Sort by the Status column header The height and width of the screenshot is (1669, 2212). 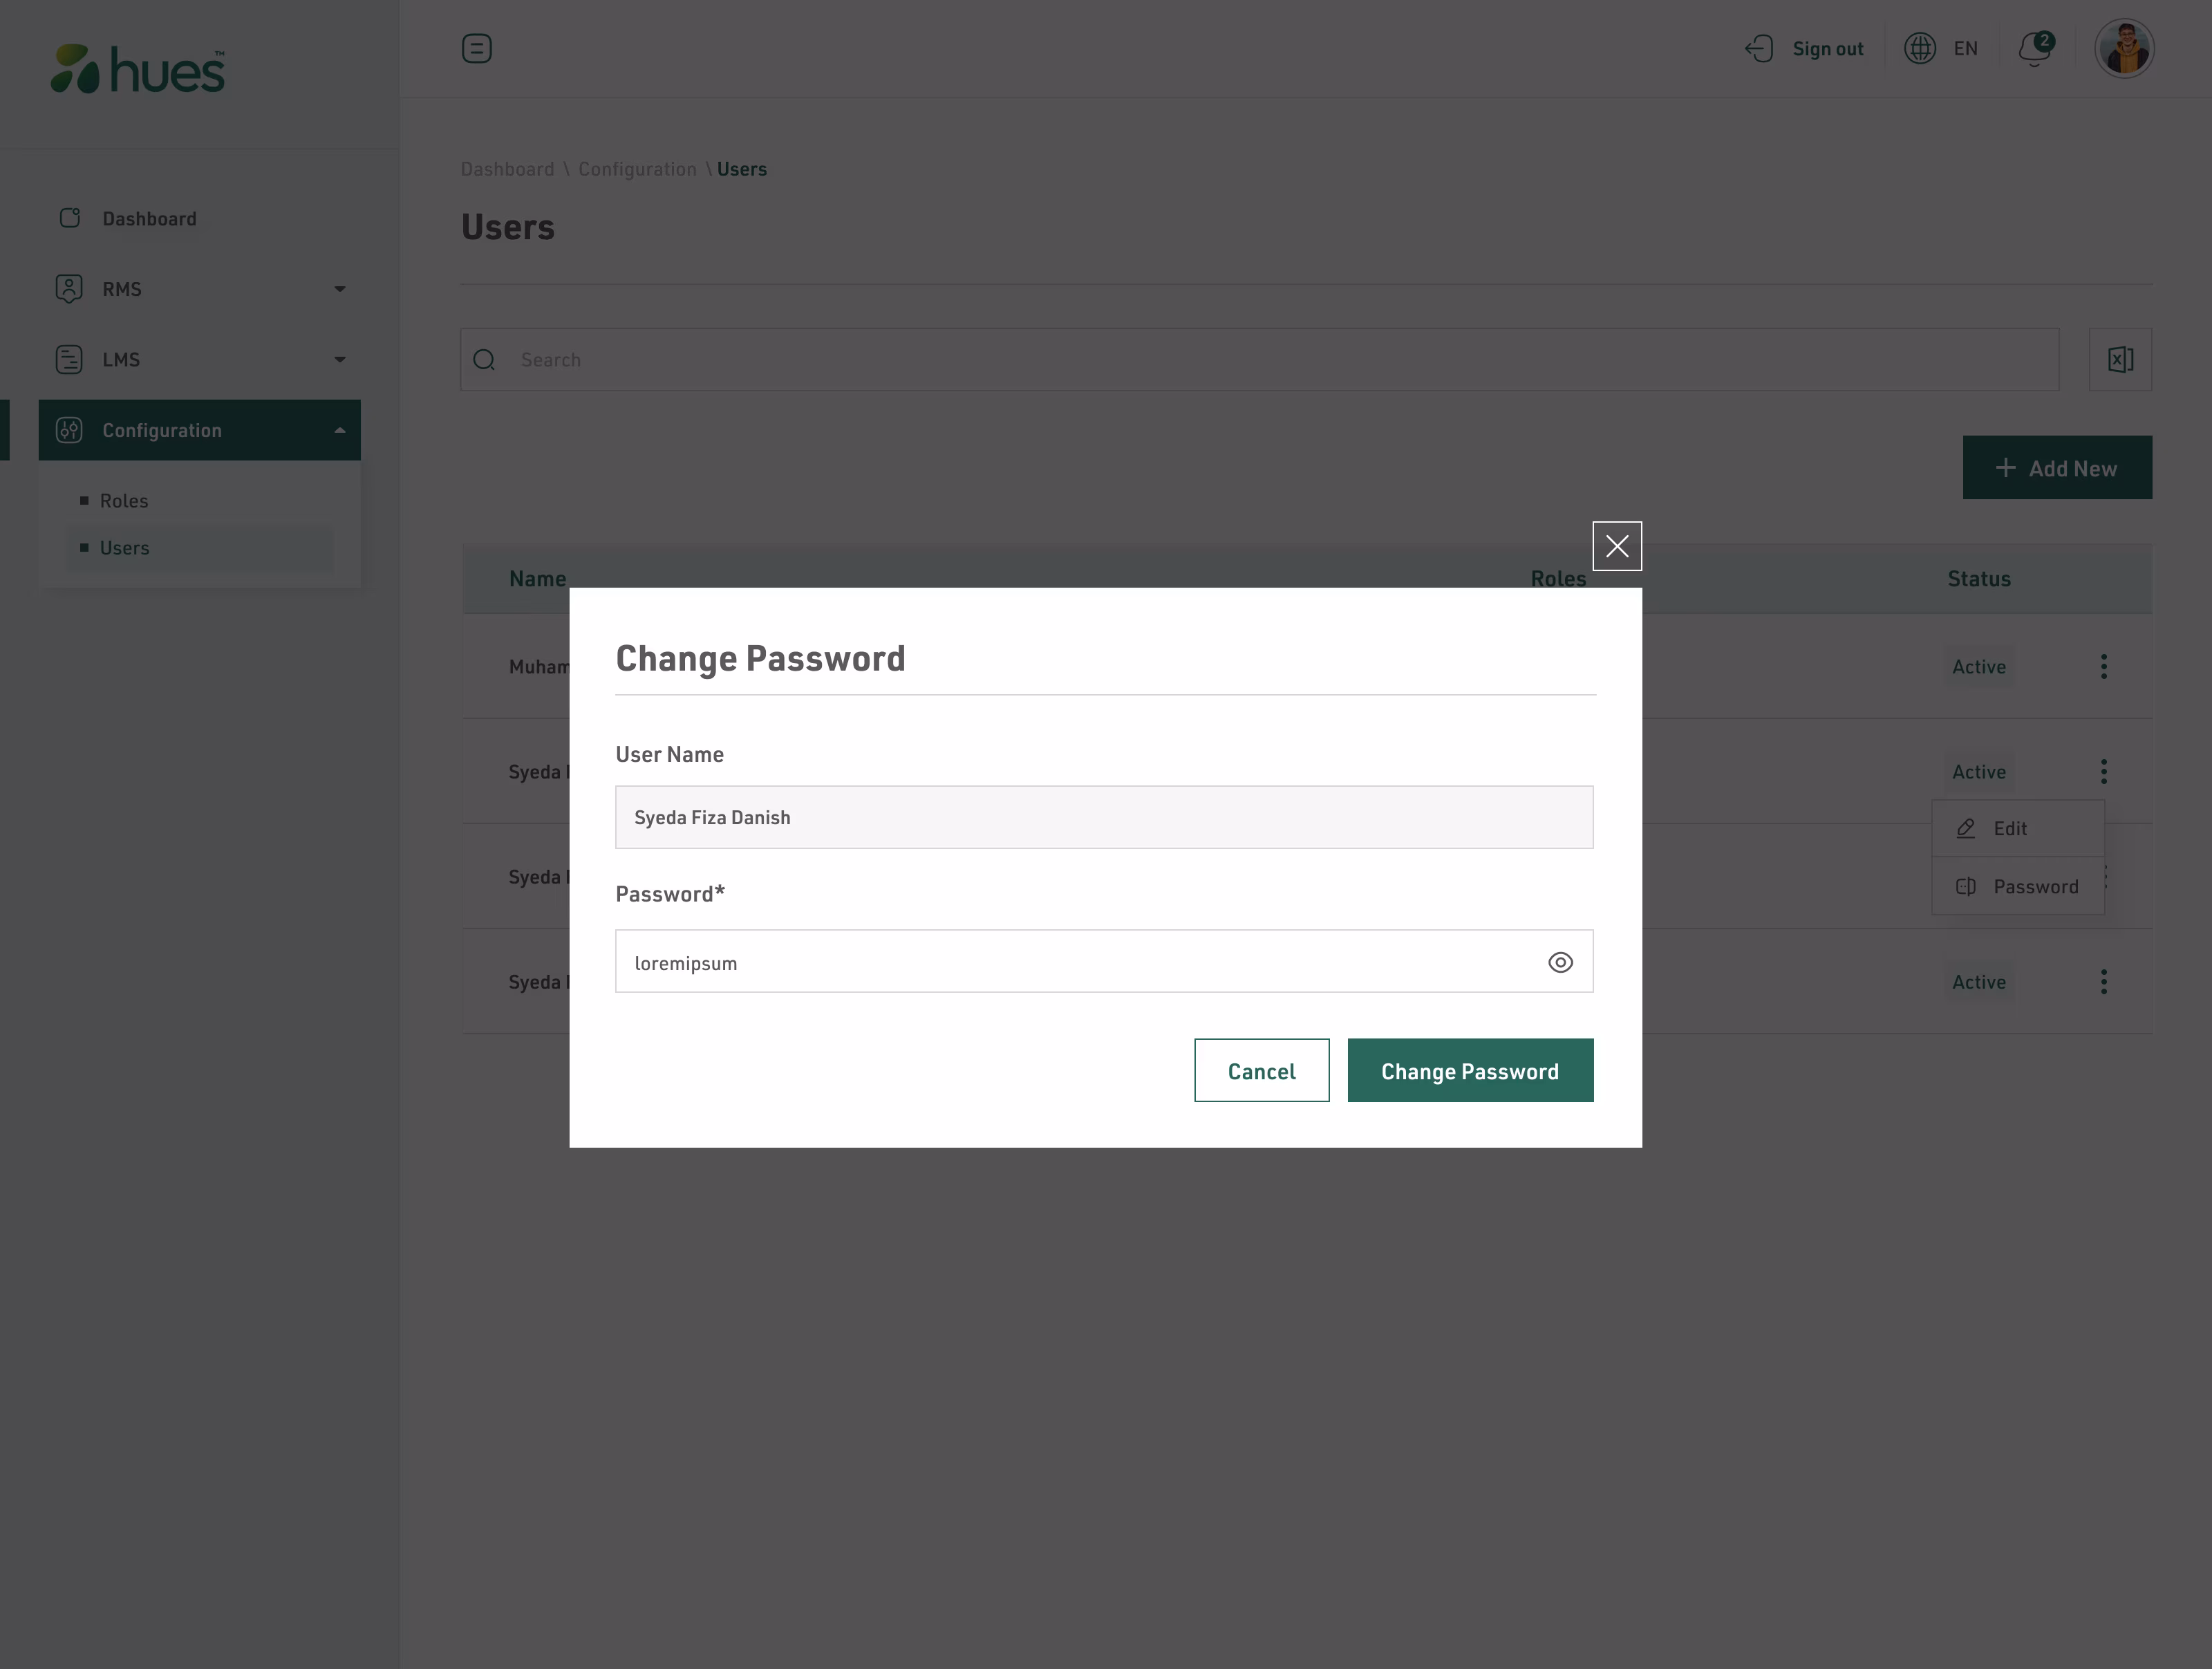[x=1979, y=579]
